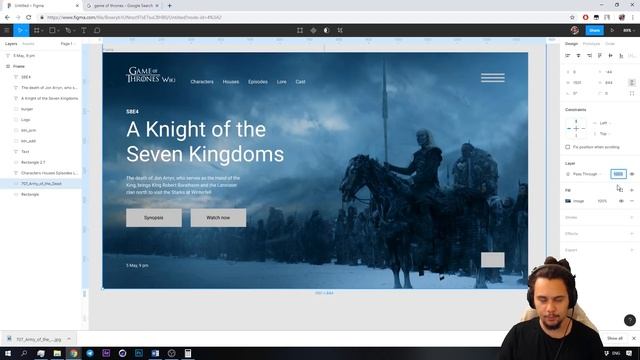Click the Align right icon
This screenshot has width=640, height=360.
[589, 56]
